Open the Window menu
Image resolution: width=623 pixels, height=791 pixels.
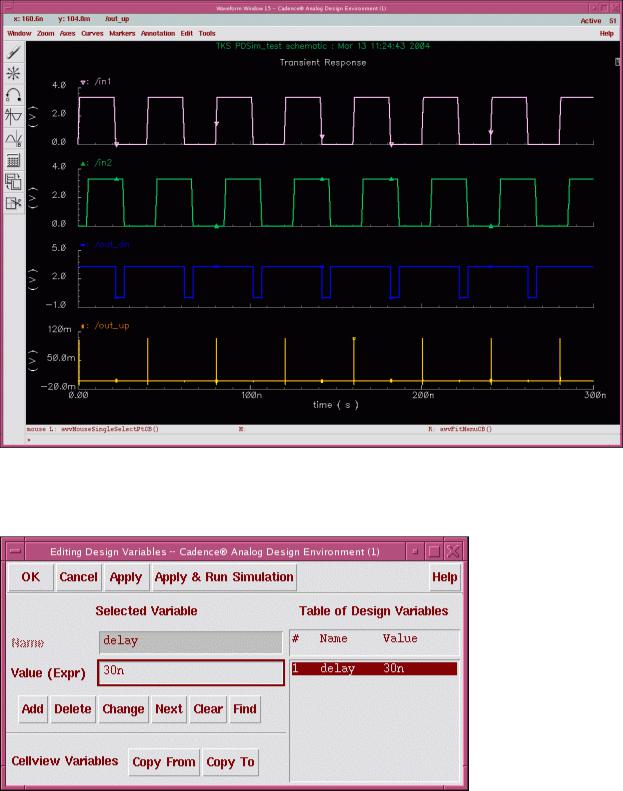[x=19, y=33]
